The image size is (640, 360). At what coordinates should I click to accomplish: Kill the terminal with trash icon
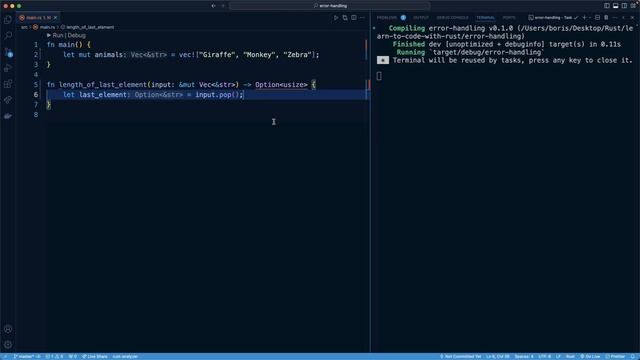(606, 18)
